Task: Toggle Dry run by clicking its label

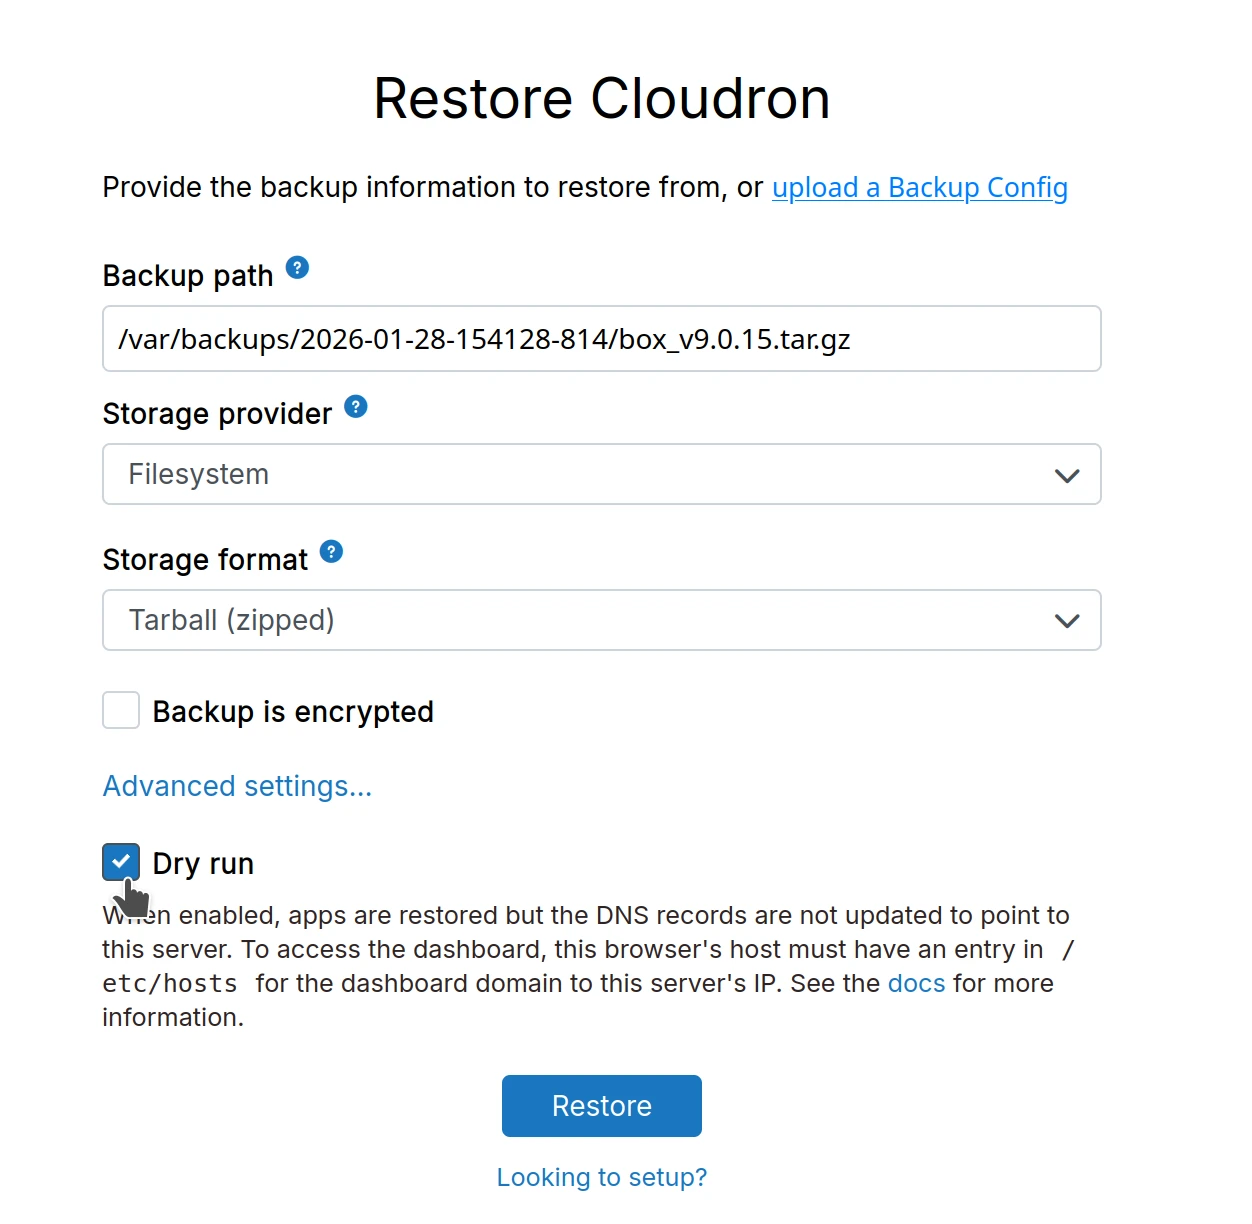Action: coord(202,863)
